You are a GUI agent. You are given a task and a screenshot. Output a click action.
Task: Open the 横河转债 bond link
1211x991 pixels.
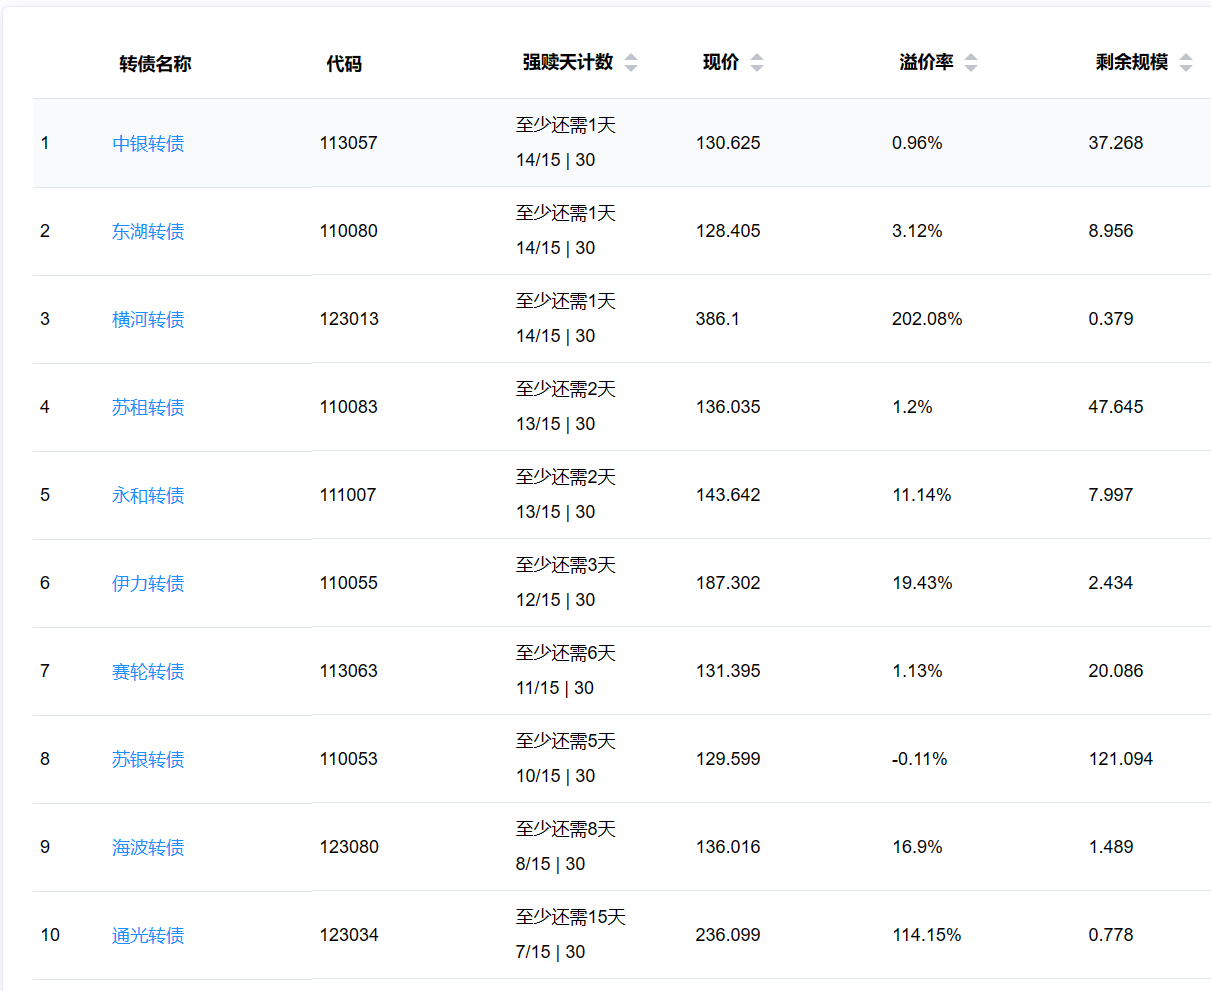(148, 319)
